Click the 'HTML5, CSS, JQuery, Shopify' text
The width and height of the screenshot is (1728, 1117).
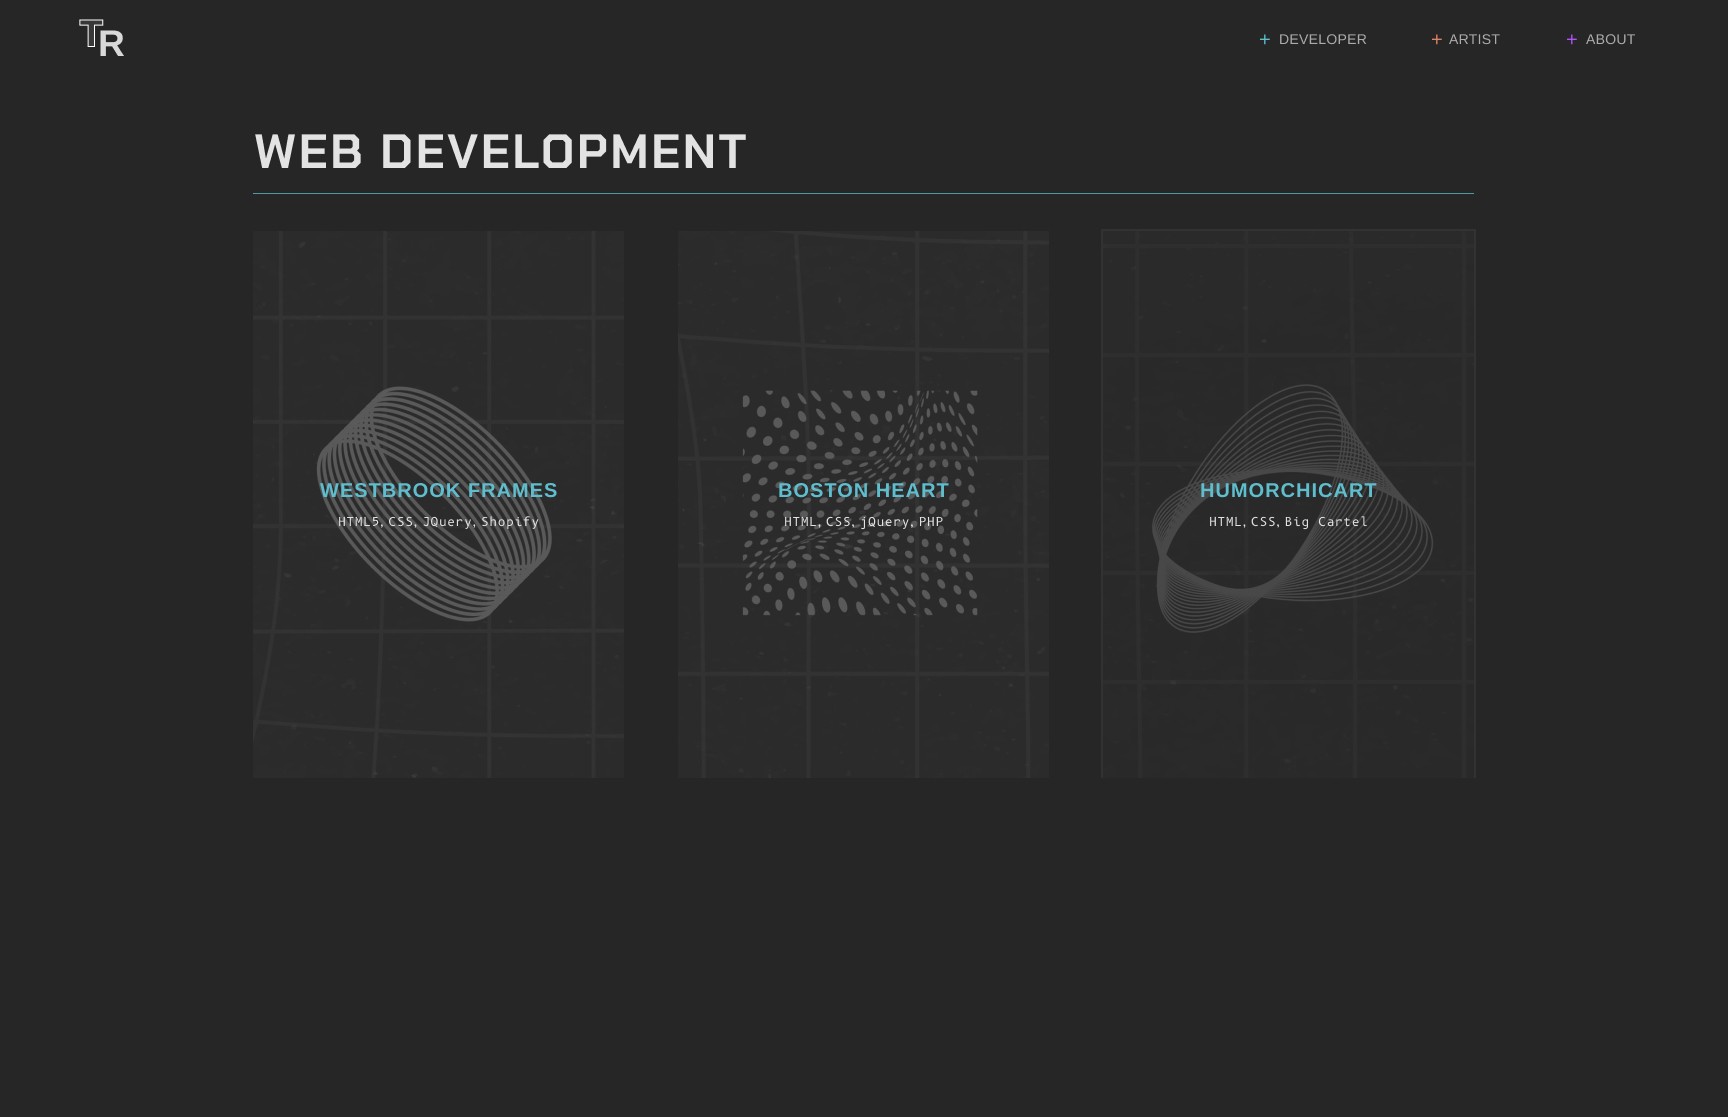(x=438, y=522)
